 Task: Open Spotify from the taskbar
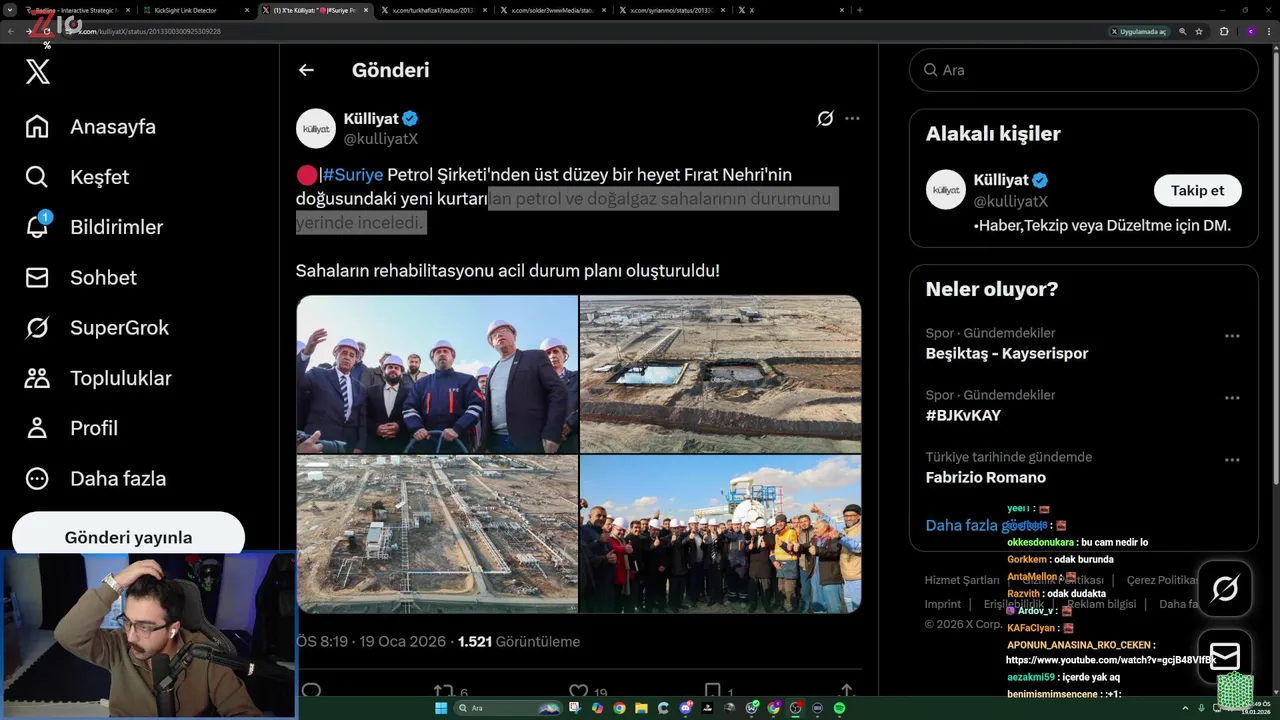pos(839,708)
